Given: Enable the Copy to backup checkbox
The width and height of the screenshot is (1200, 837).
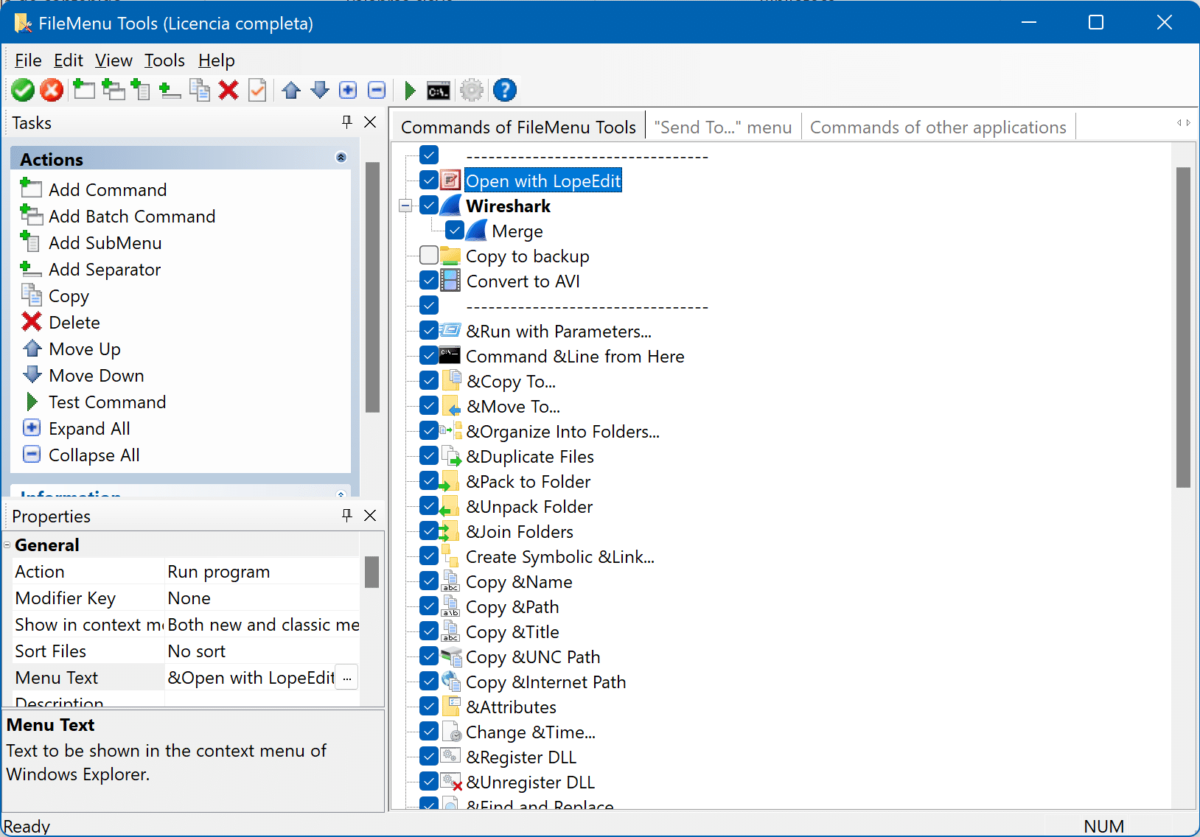Looking at the screenshot, I should click(429, 256).
